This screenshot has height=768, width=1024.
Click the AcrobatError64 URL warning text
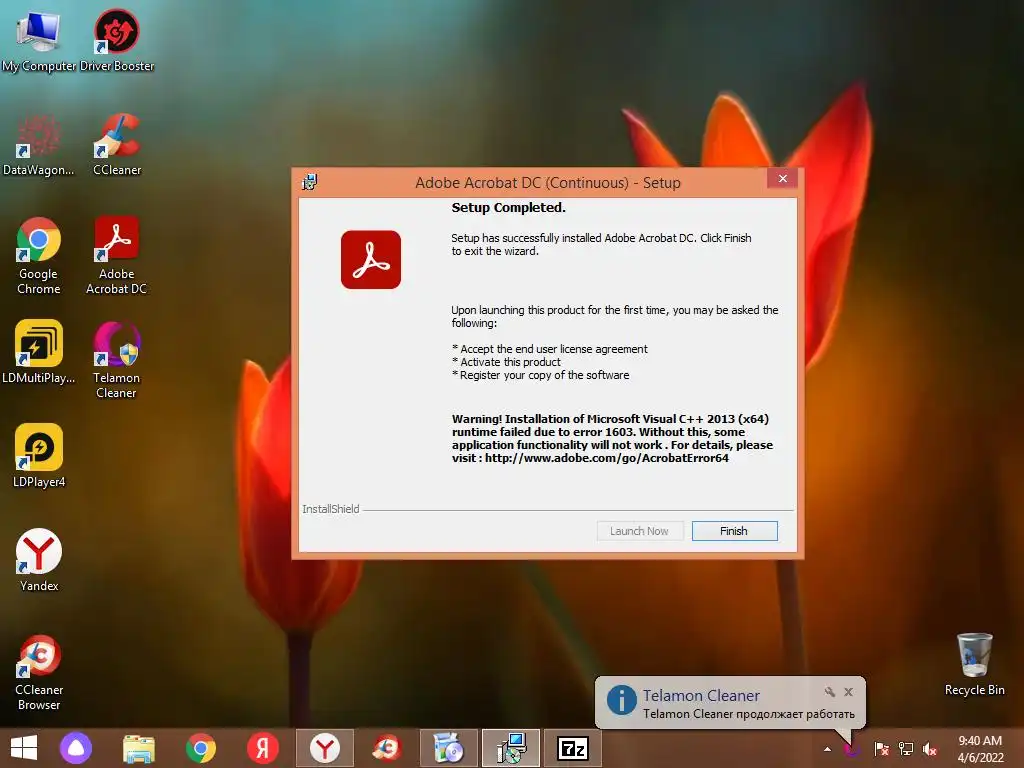pos(607,458)
